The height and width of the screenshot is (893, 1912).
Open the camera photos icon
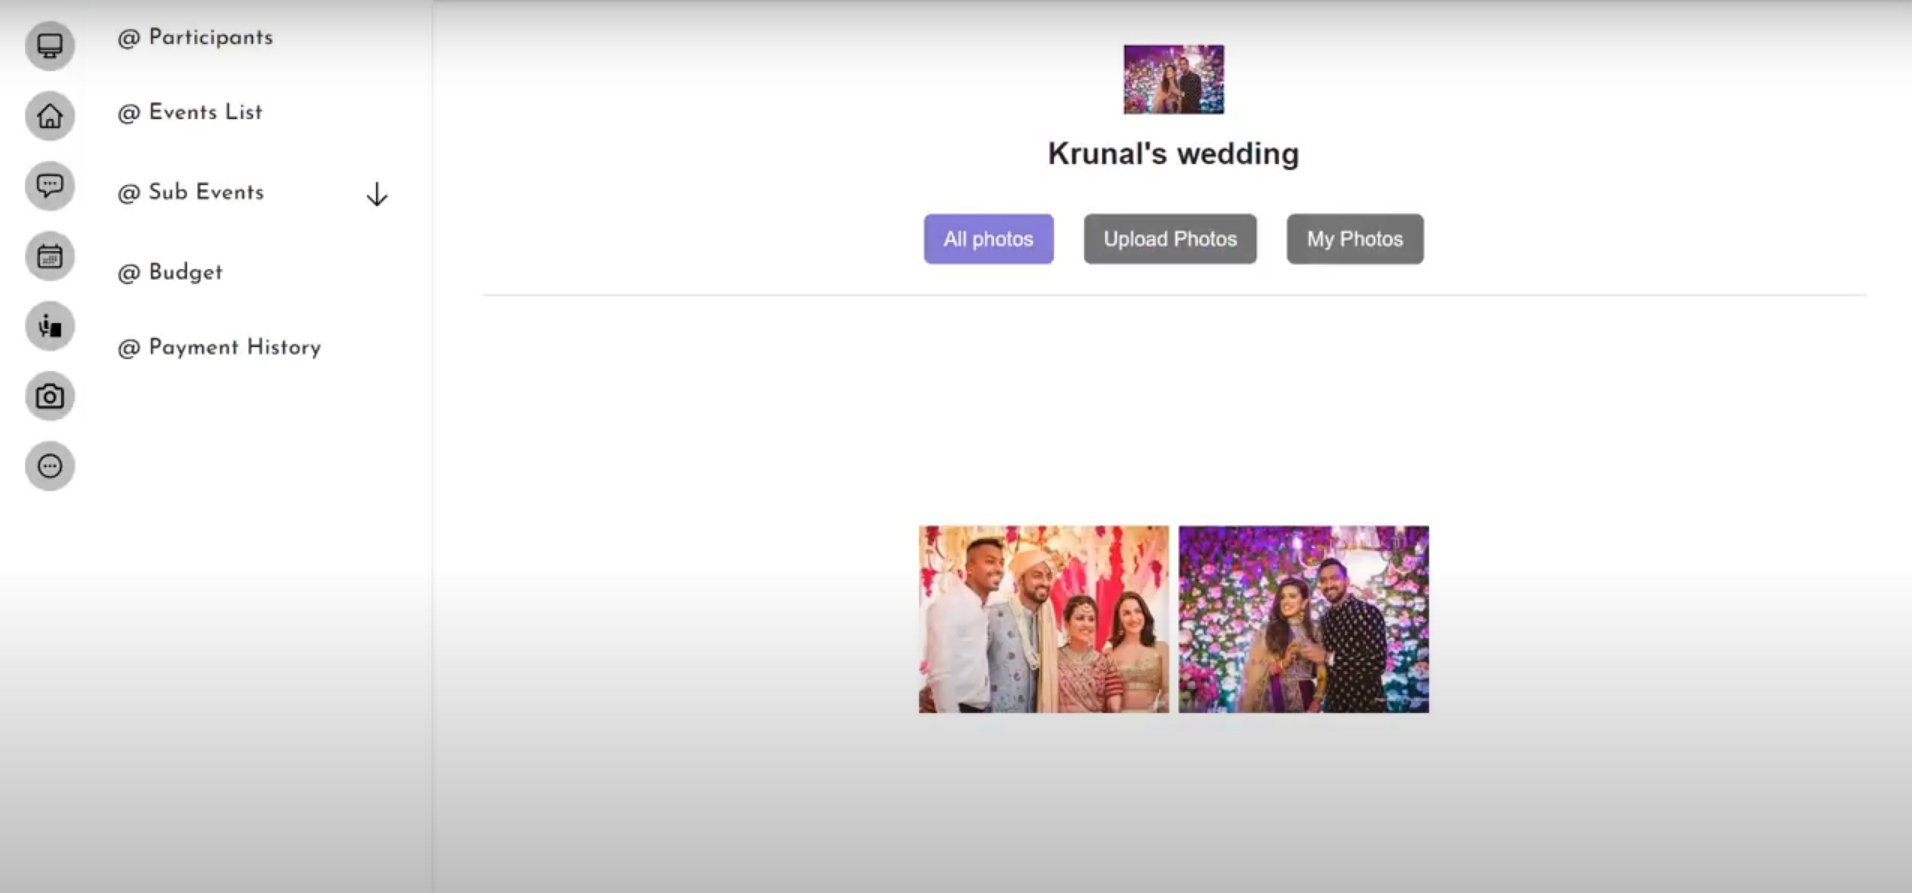pos(50,397)
